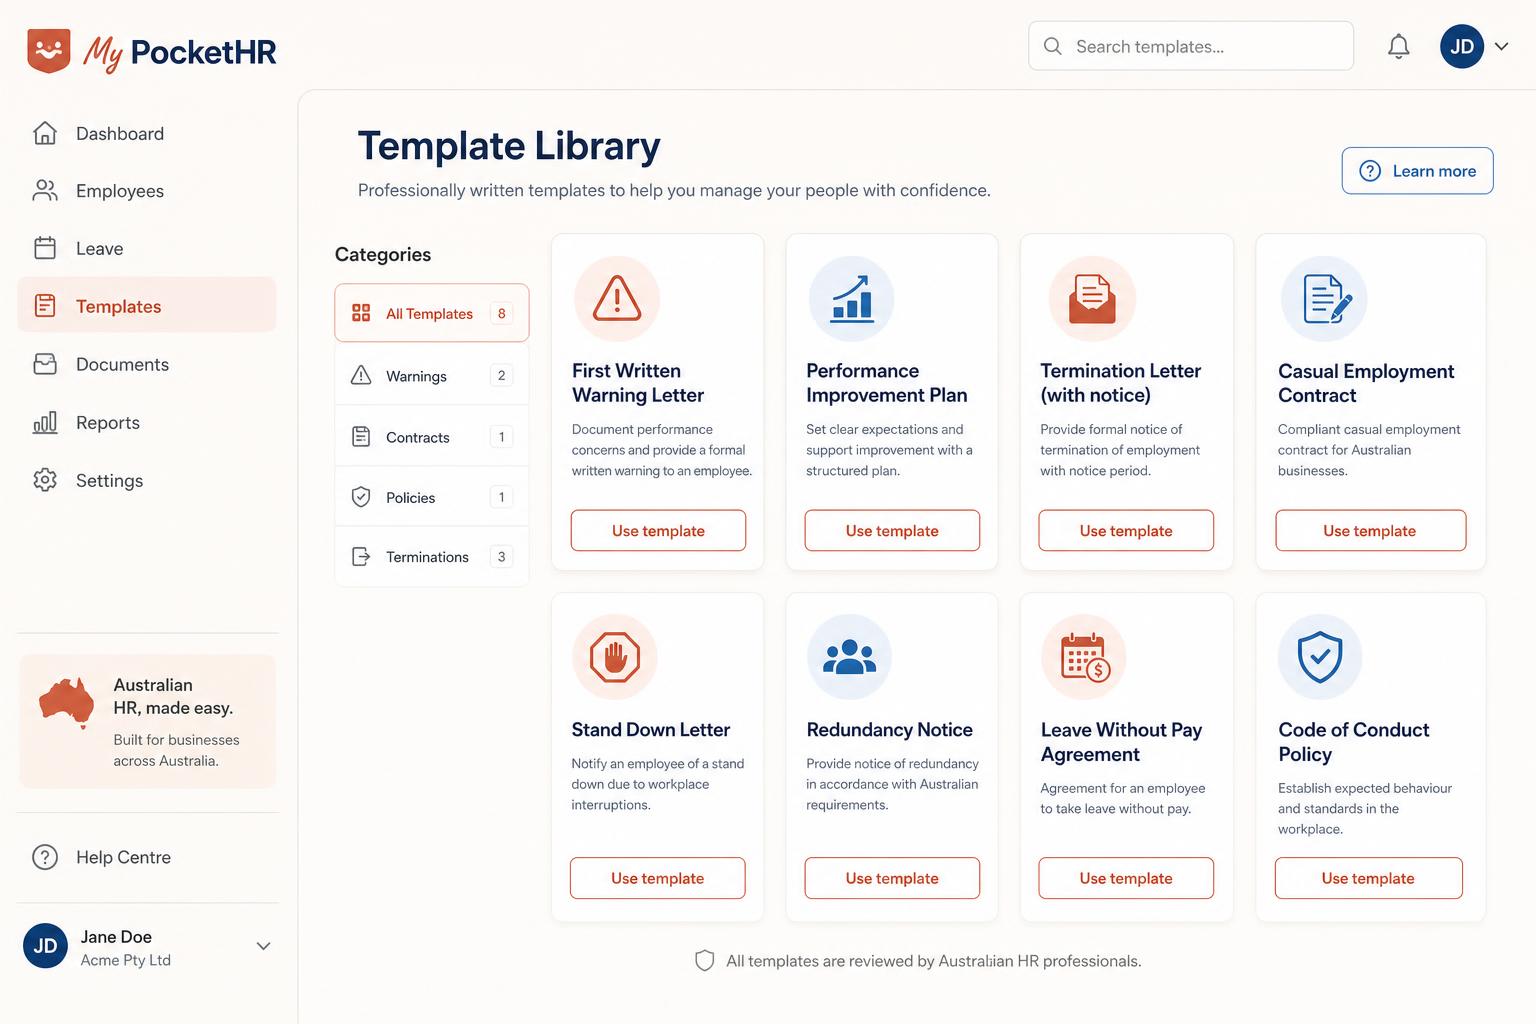Open Dashboard from the sidebar
The height and width of the screenshot is (1024, 1536).
click(x=147, y=133)
